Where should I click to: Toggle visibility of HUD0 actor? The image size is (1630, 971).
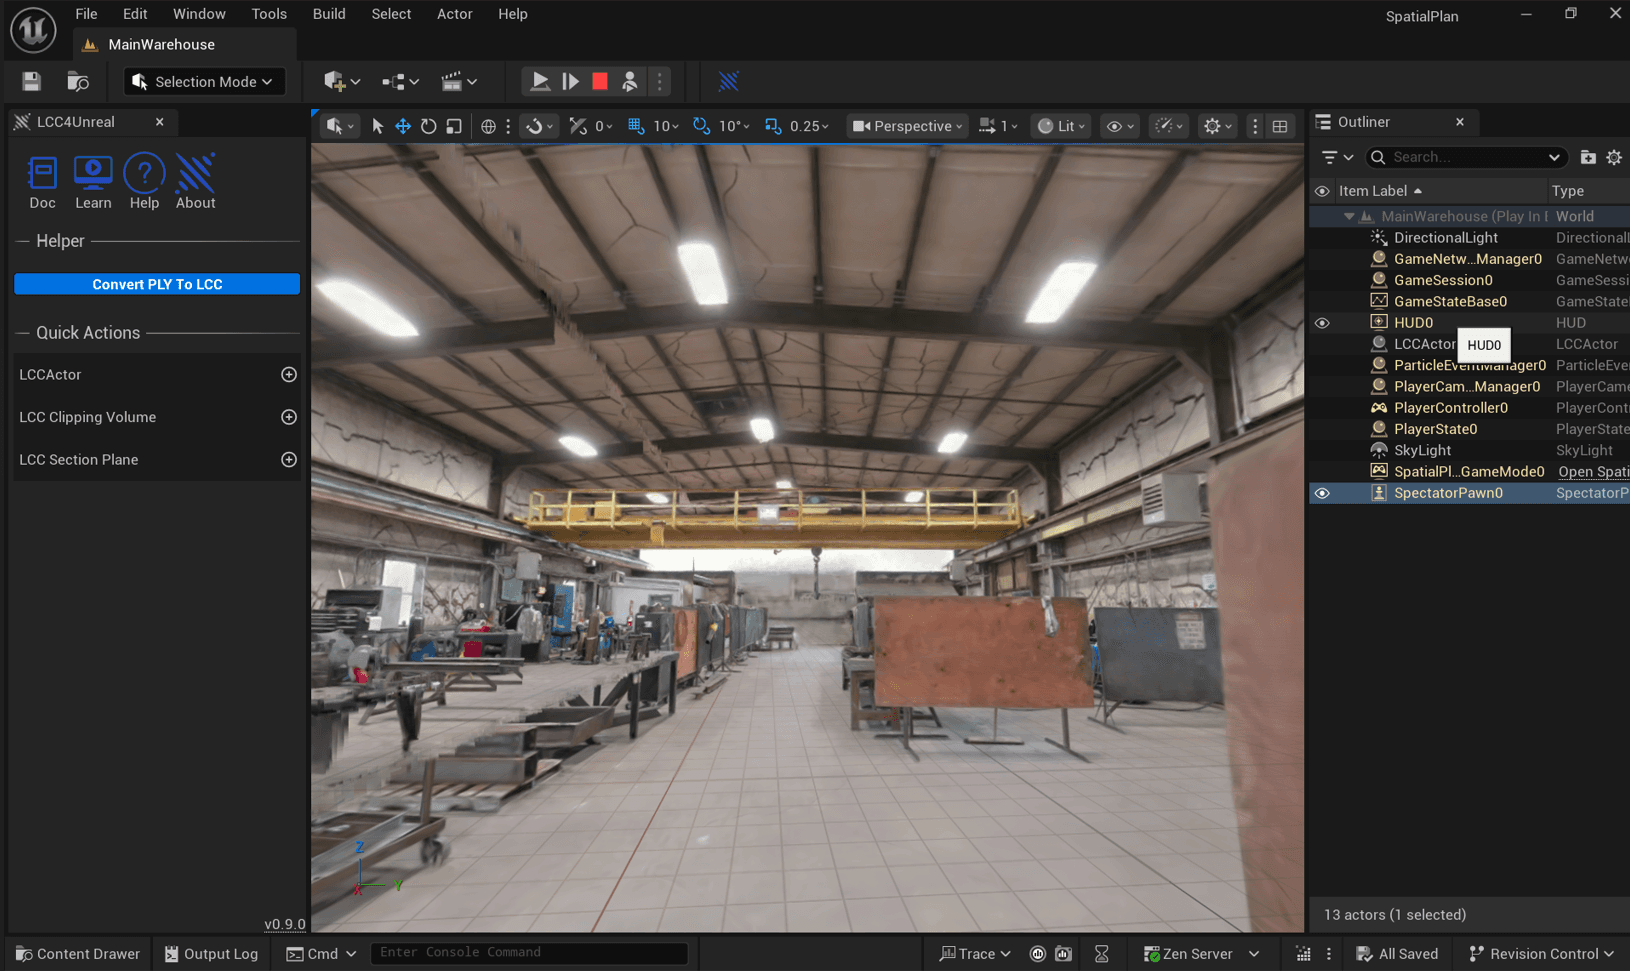[x=1322, y=322]
